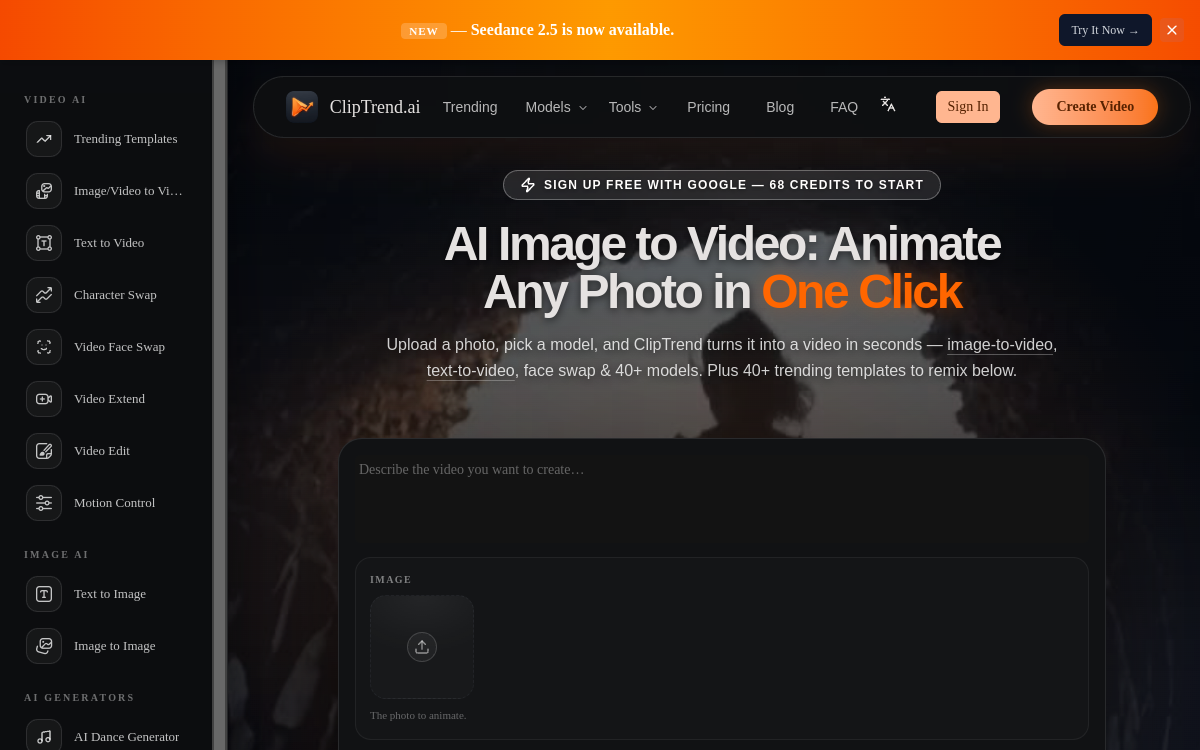This screenshot has height=750, width=1200.
Task: Open the Blog nav link
Action: (x=780, y=107)
